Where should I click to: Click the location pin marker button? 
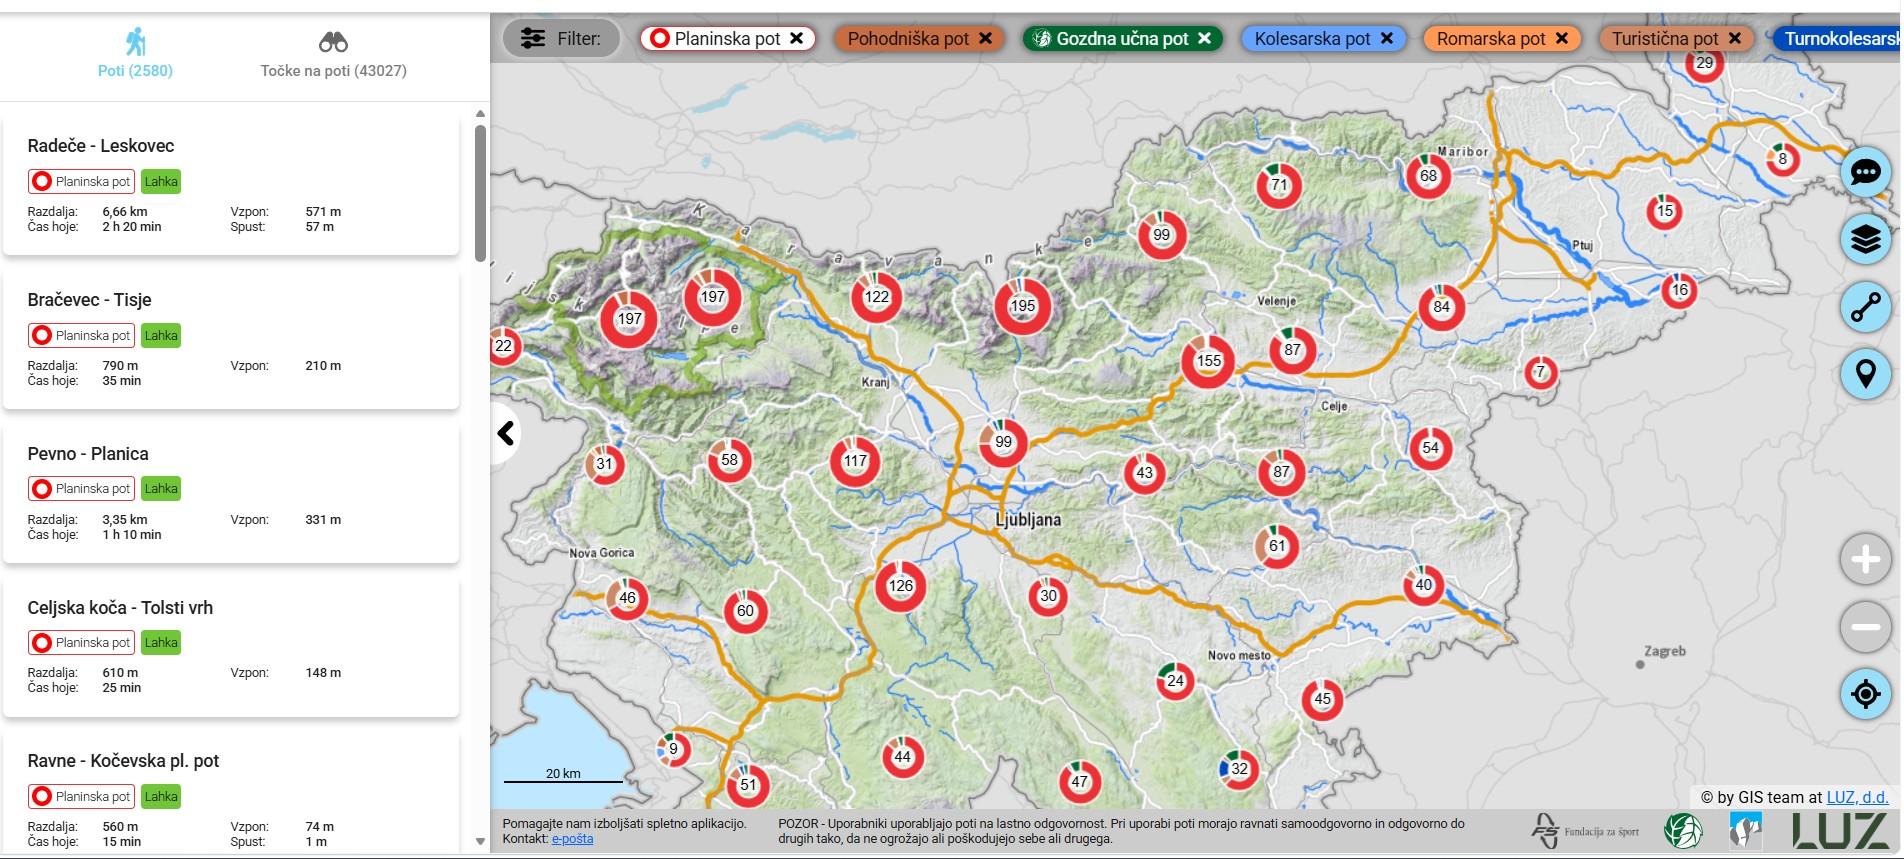coord(1865,375)
